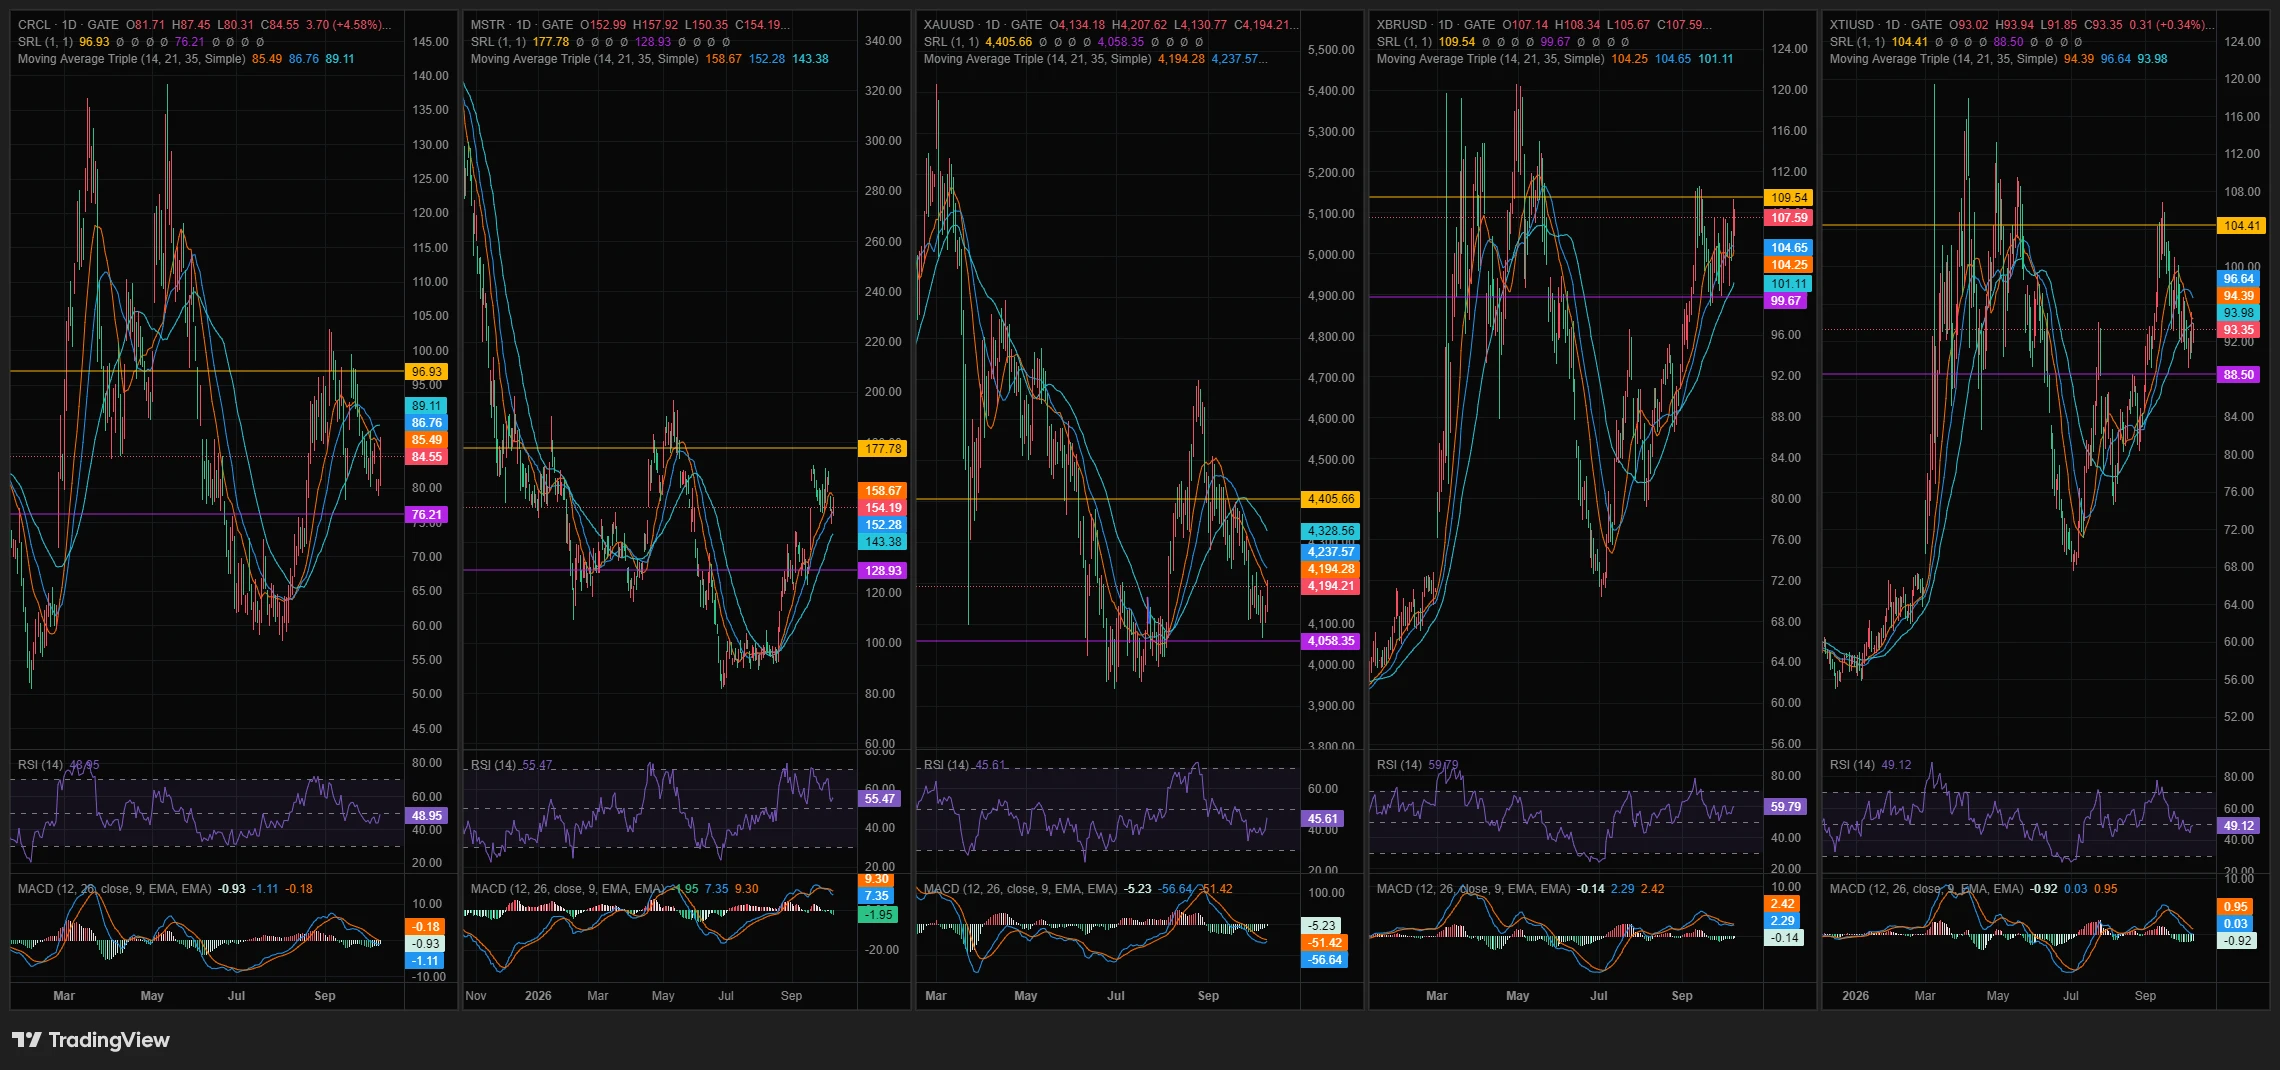The width and height of the screenshot is (2280, 1070).
Task: Click the yellow 4,405.66 price axis label
Action: tap(1331, 499)
